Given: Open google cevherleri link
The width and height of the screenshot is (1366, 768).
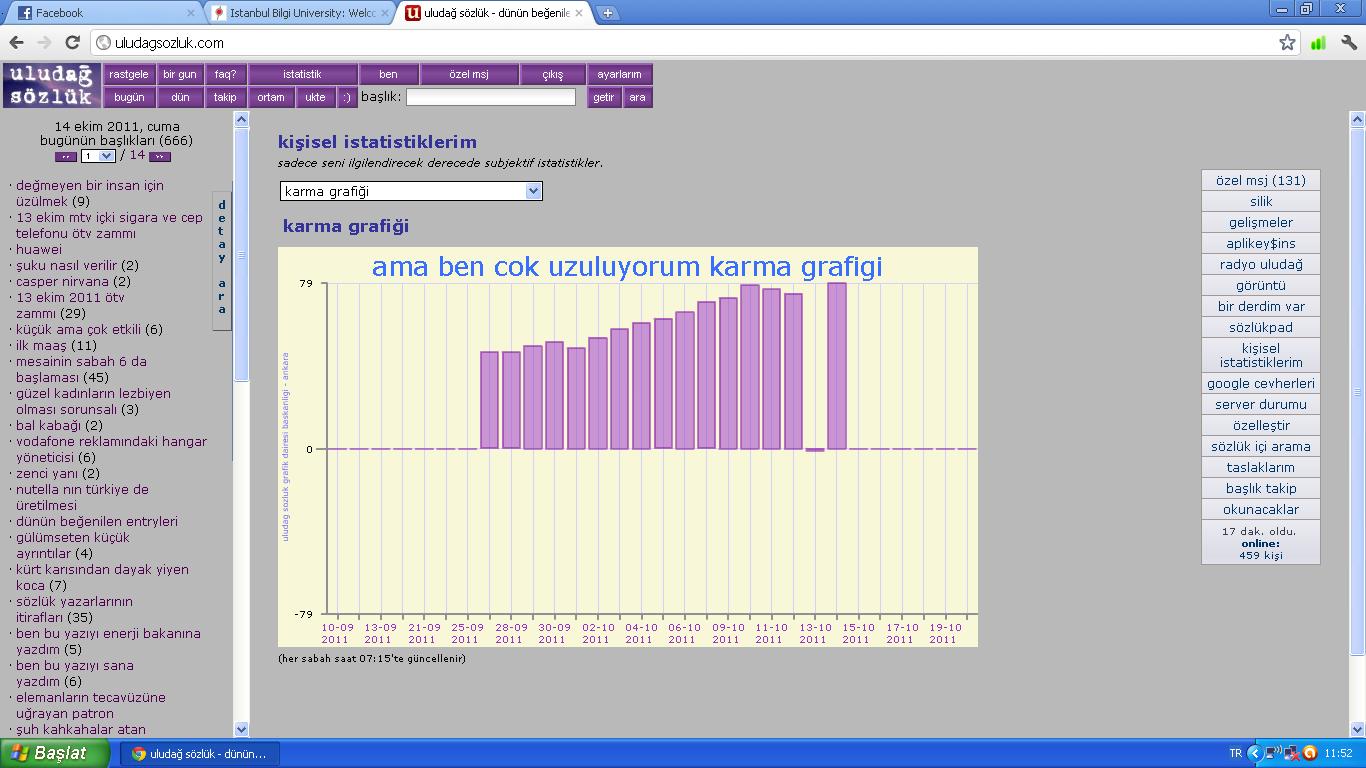Looking at the screenshot, I should pyautogui.click(x=1261, y=383).
